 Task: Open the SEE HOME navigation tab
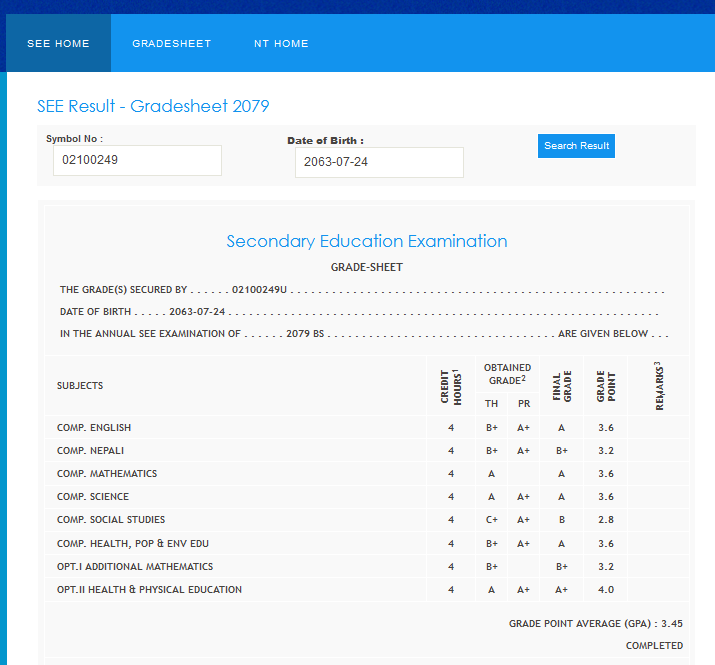click(x=58, y=44)
